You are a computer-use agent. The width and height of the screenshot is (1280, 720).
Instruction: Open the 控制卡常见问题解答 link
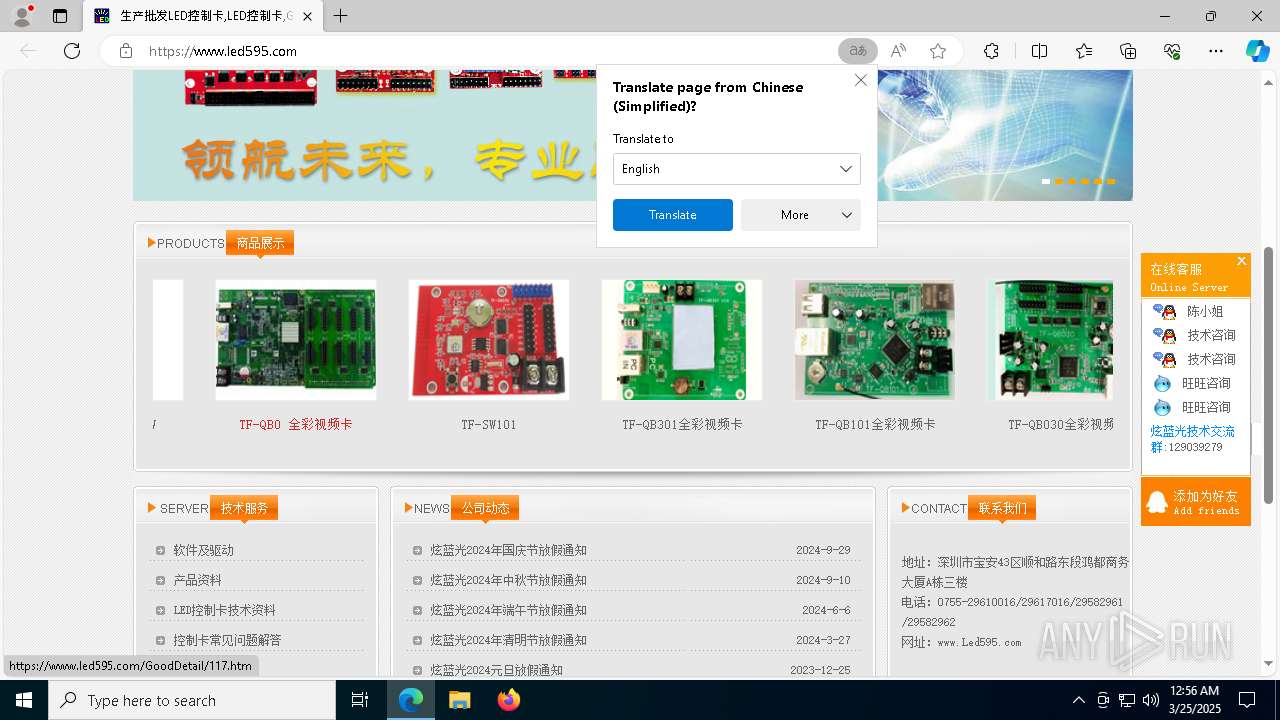(x=227, y=640)
